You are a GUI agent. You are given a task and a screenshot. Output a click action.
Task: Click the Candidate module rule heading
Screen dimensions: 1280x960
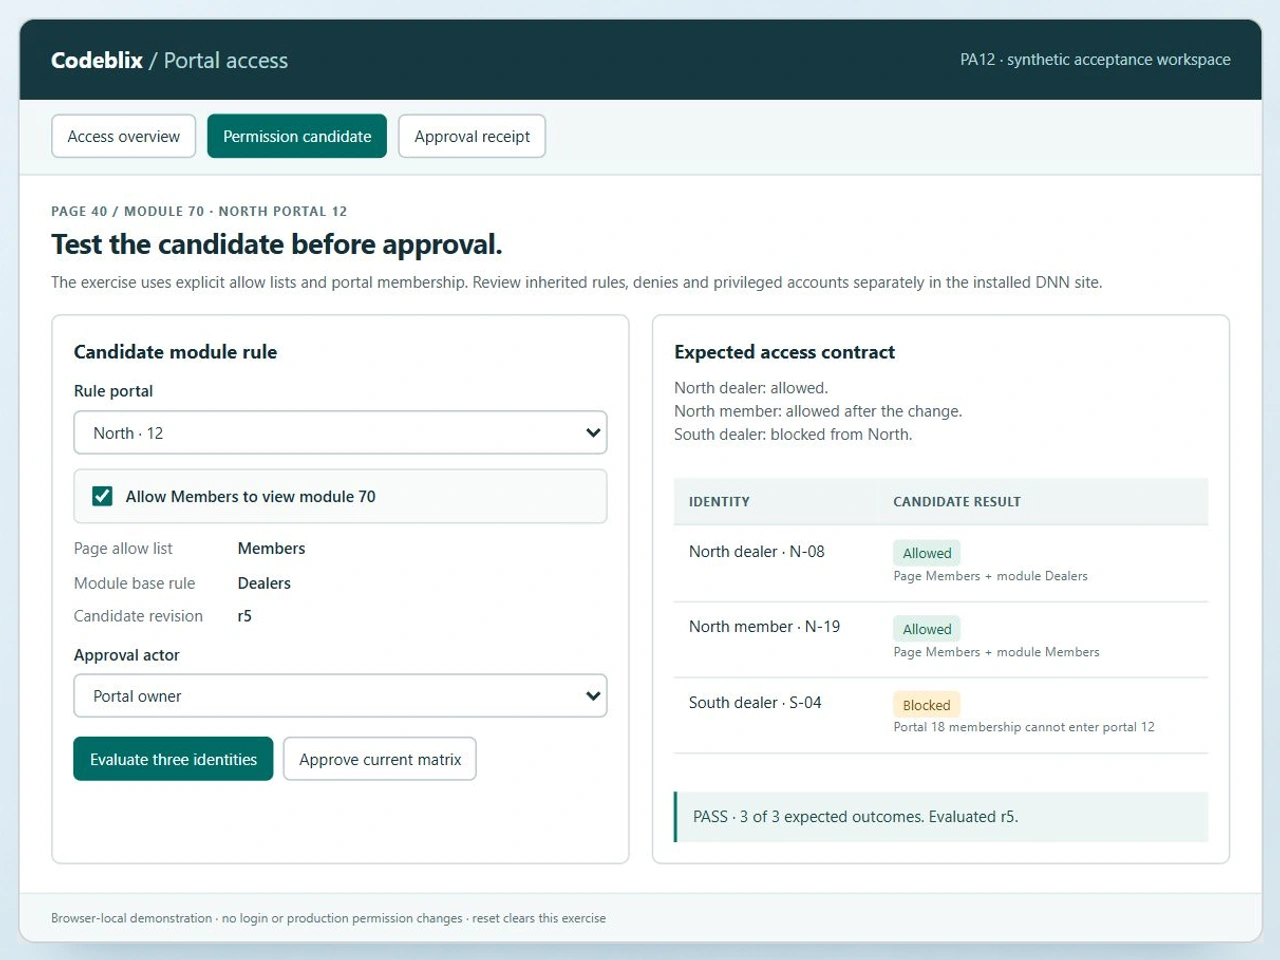click(x=176, y=352)
